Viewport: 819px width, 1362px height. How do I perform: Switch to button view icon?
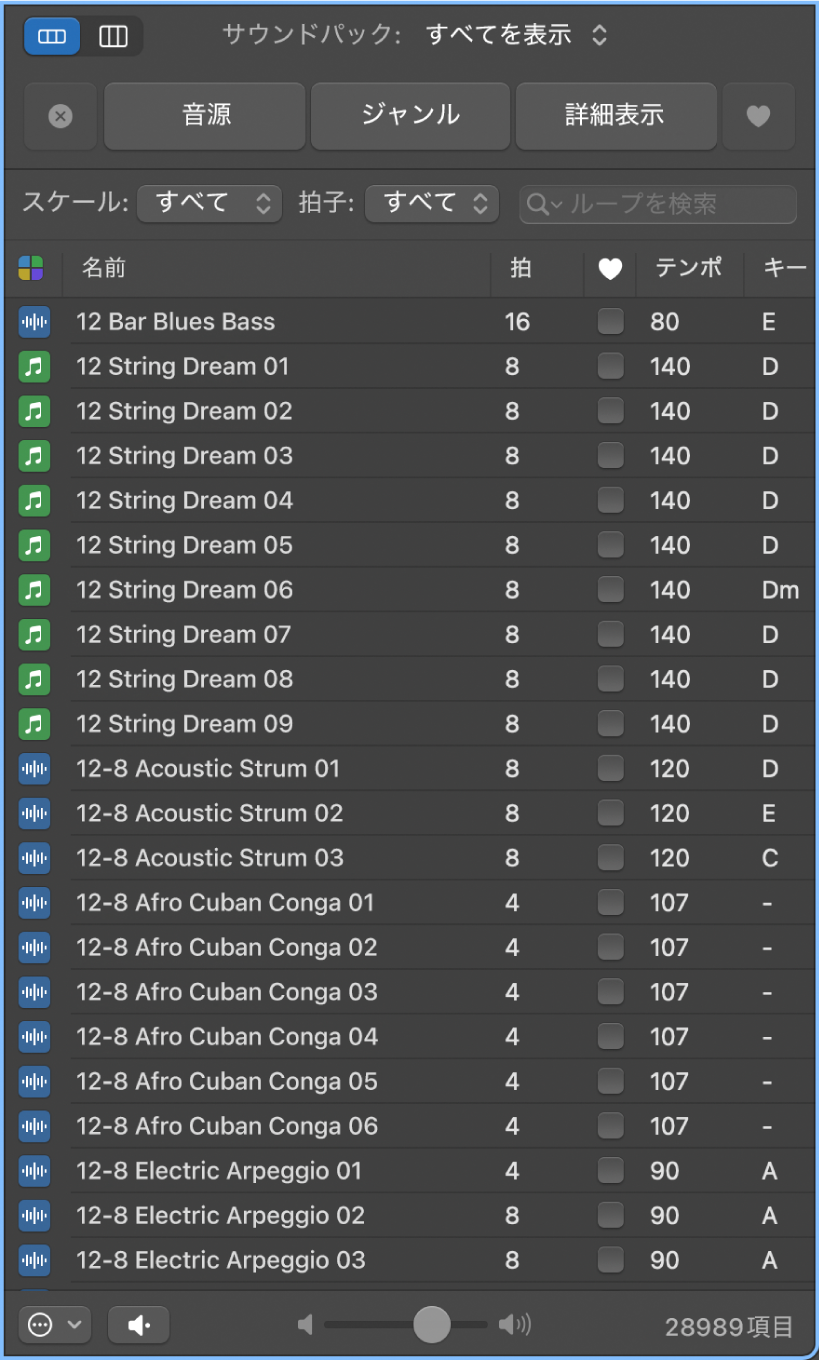pyautogui.click(x=52, y=37)
